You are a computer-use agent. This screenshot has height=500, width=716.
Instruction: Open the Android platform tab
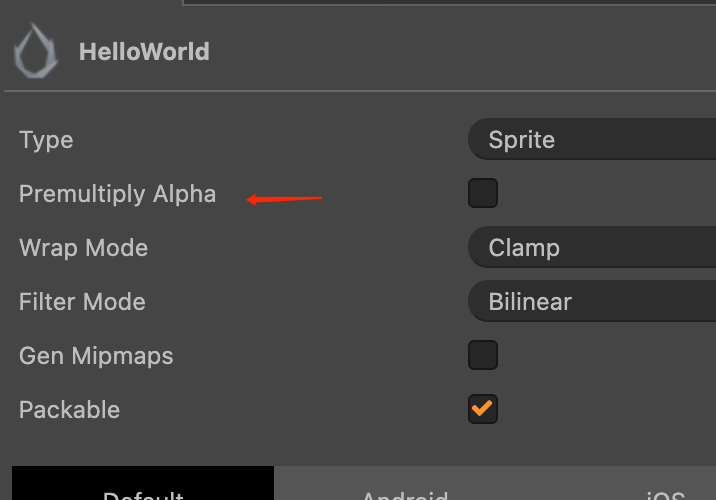405,490
